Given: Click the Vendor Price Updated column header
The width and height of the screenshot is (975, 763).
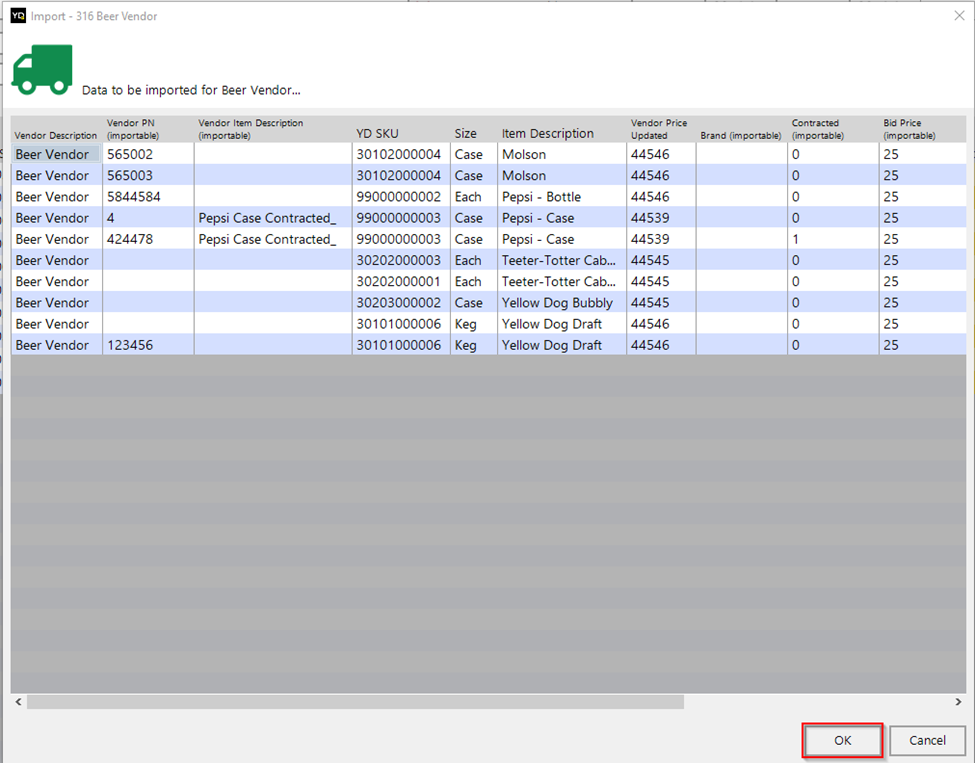Looking at the screenshot, I should [662, 129].
